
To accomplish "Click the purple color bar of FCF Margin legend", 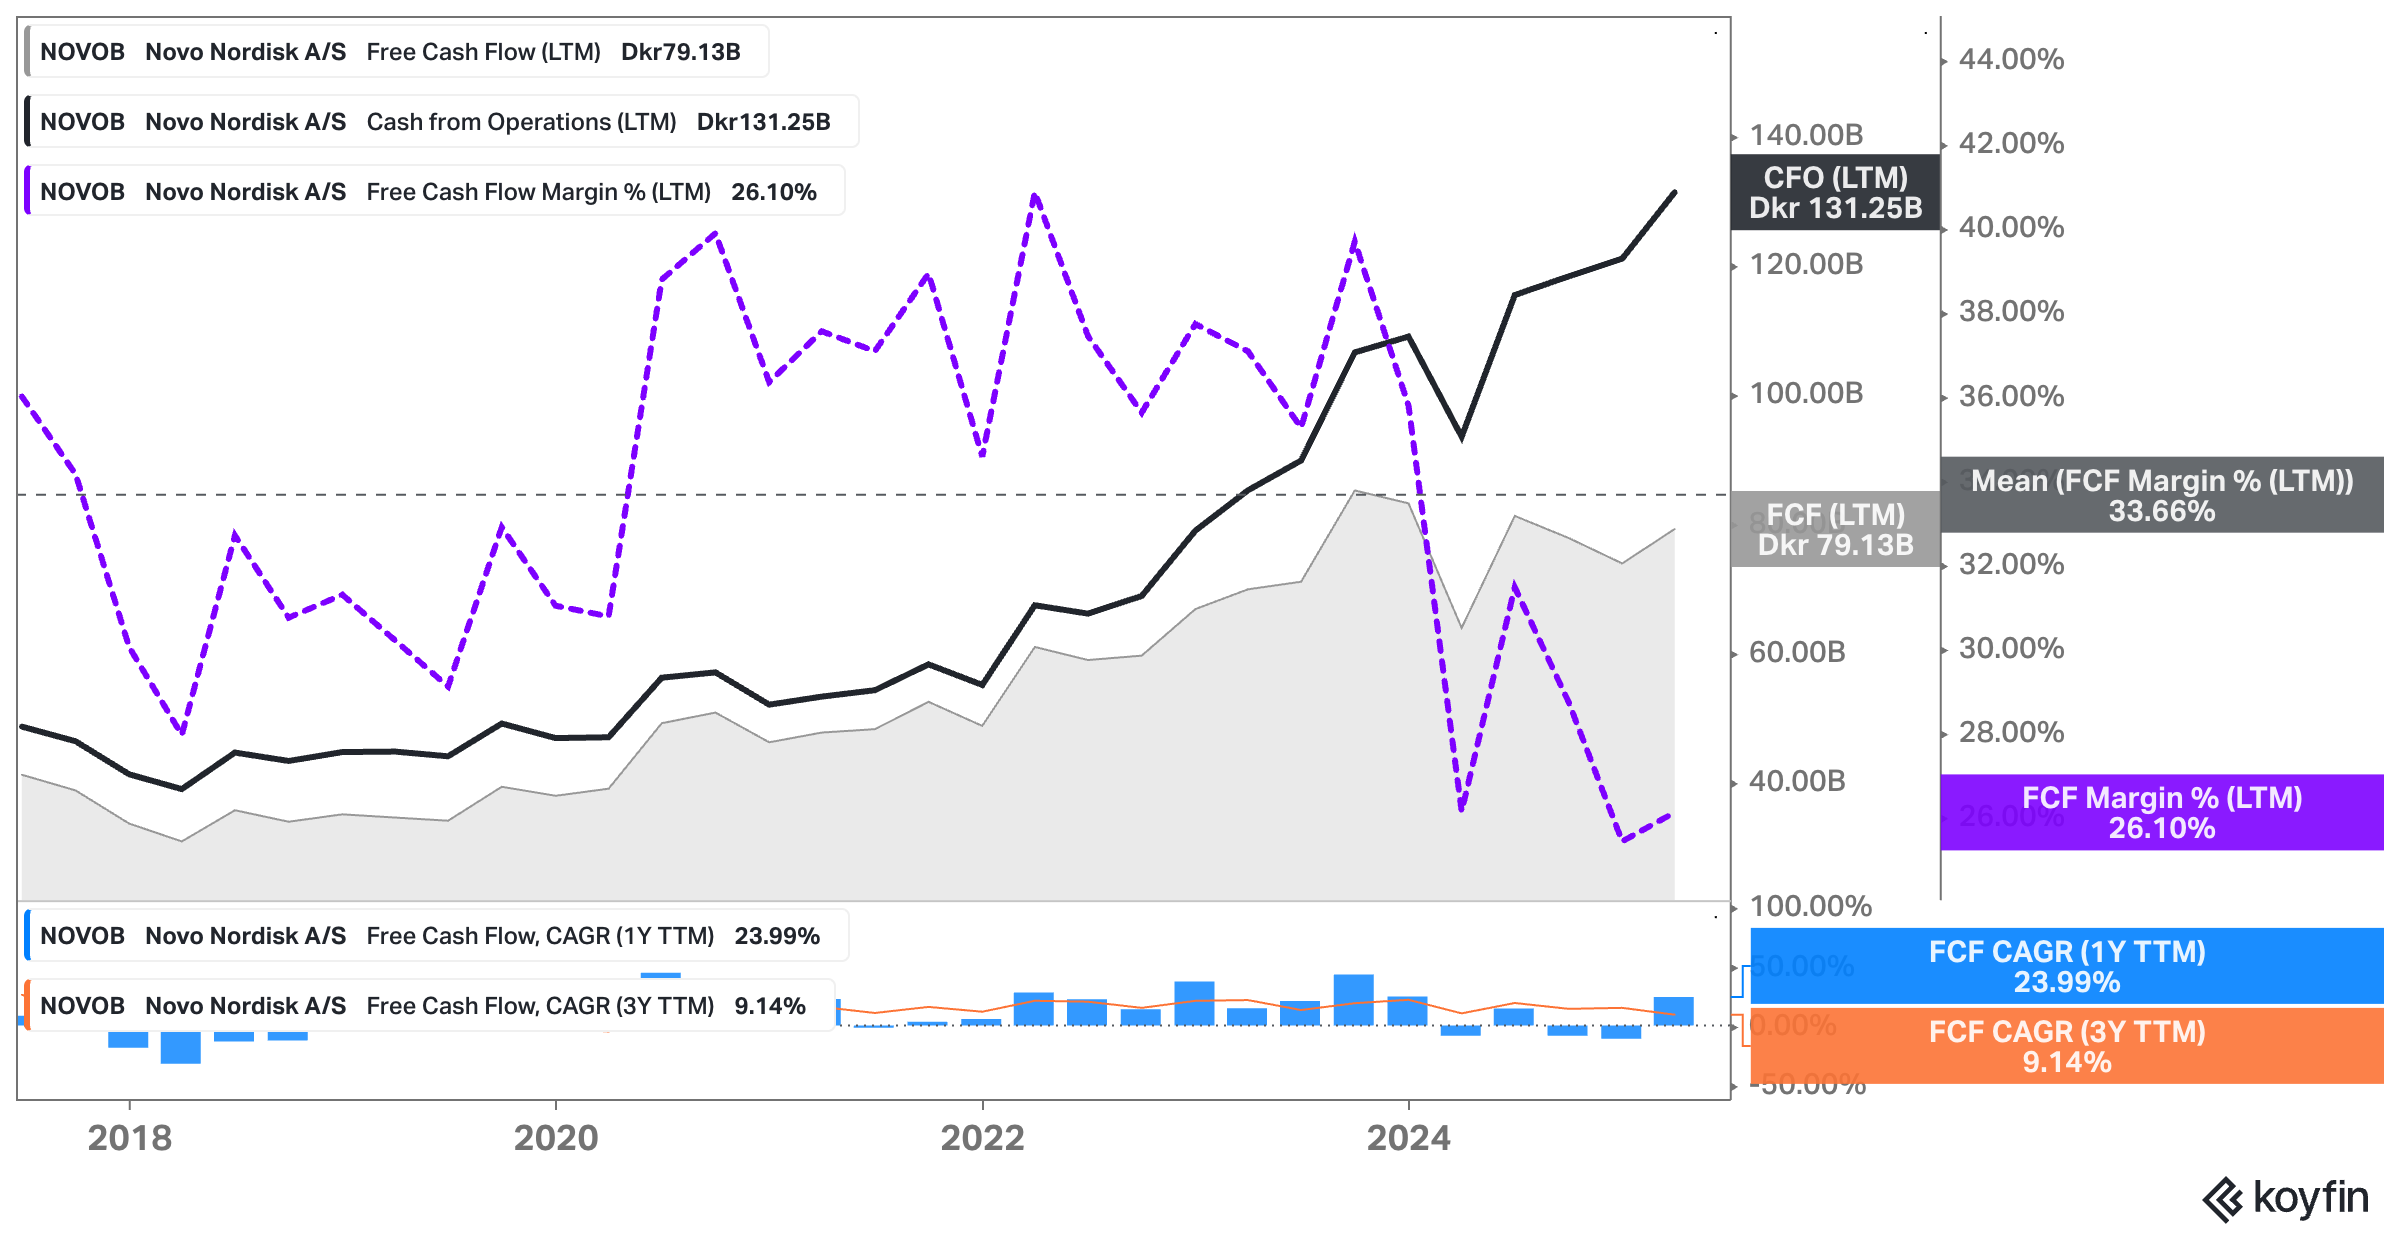I will tap(28, 192).
